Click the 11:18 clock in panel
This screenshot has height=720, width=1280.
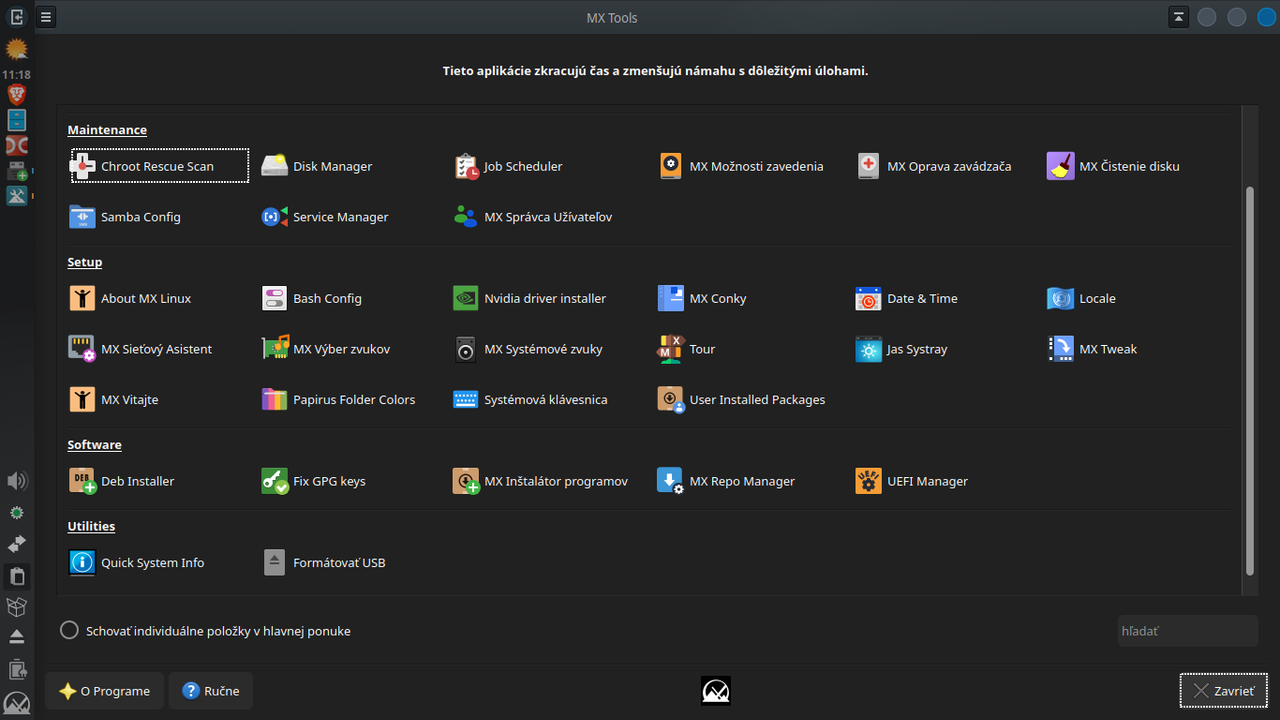tap(16, 74)
